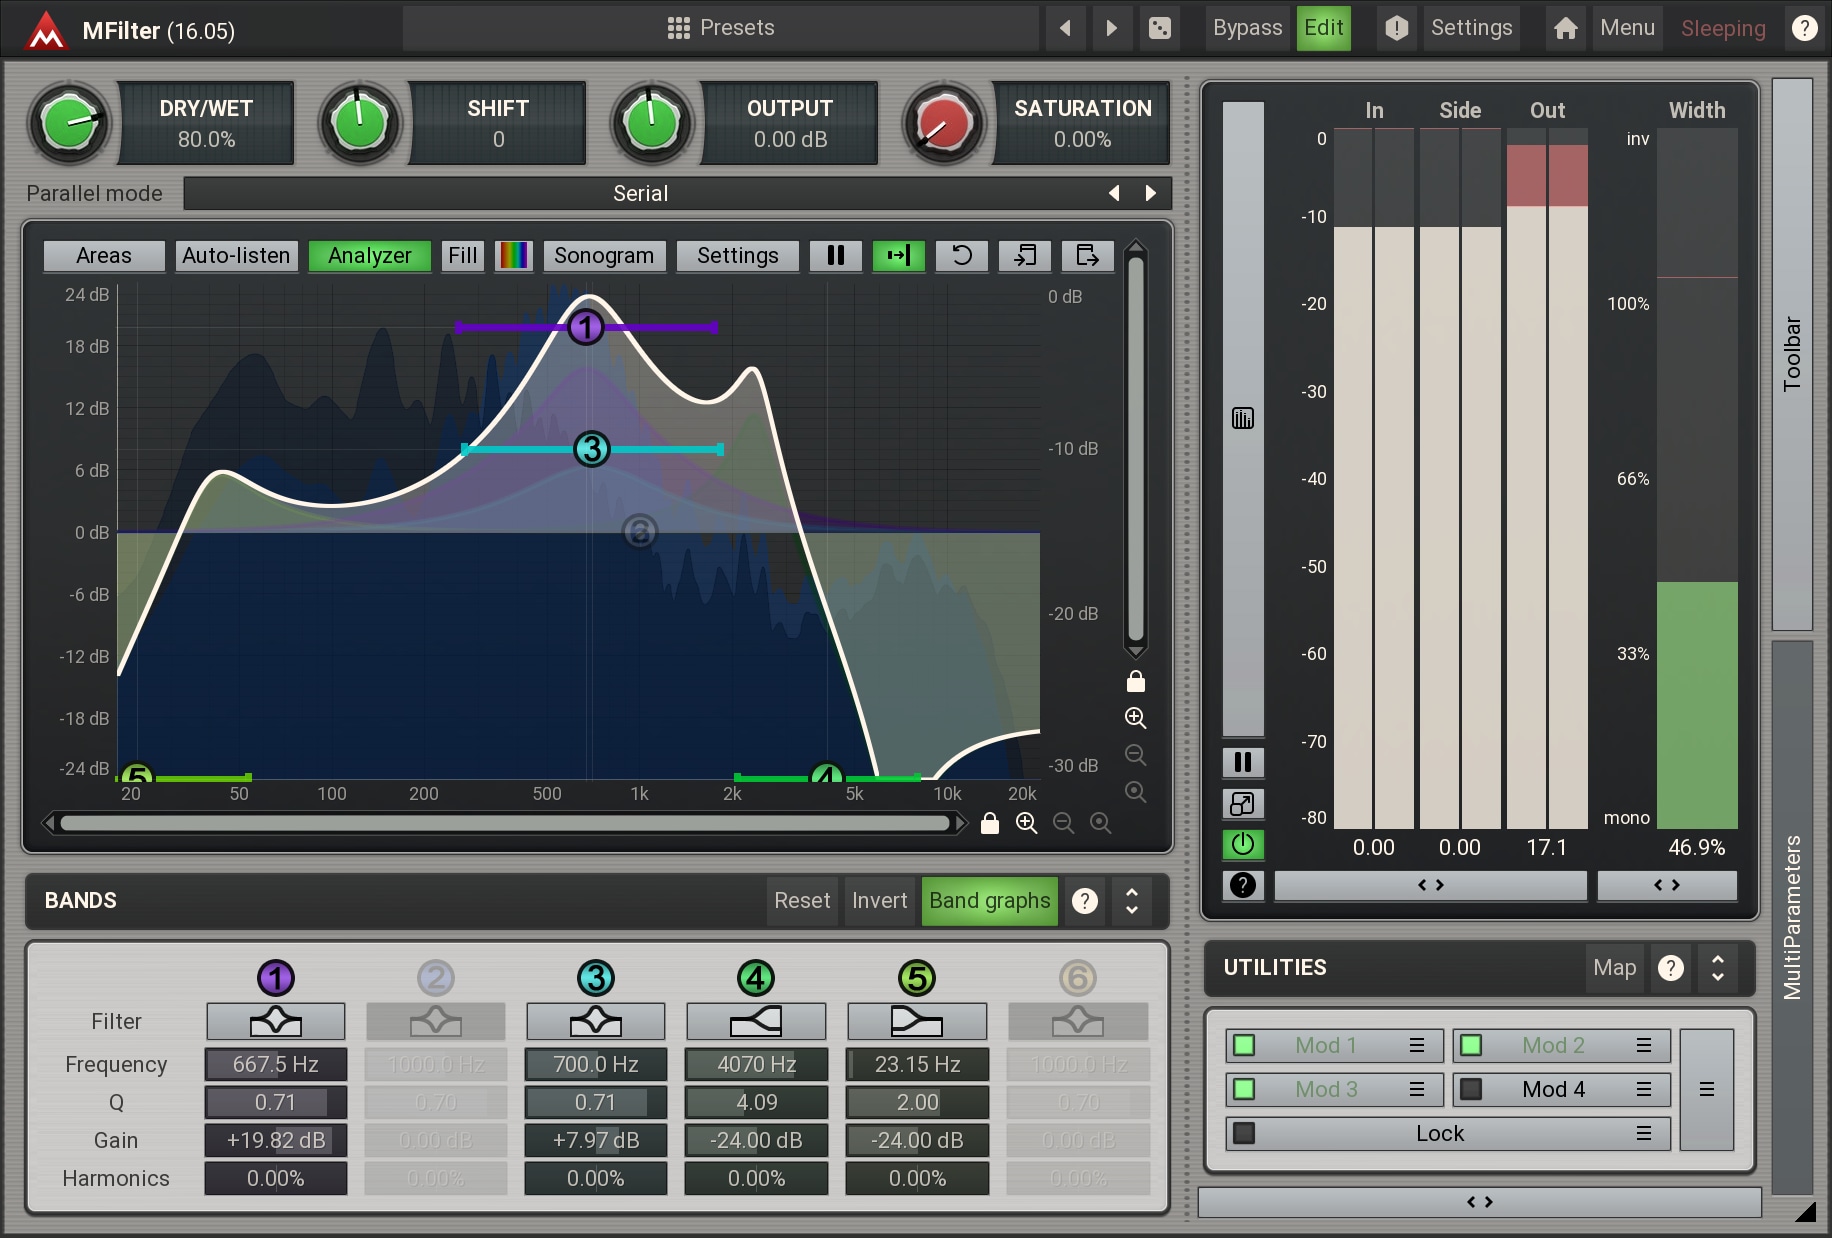
Task: Pause the meters with the pause icon
Action: (1243, 762)
